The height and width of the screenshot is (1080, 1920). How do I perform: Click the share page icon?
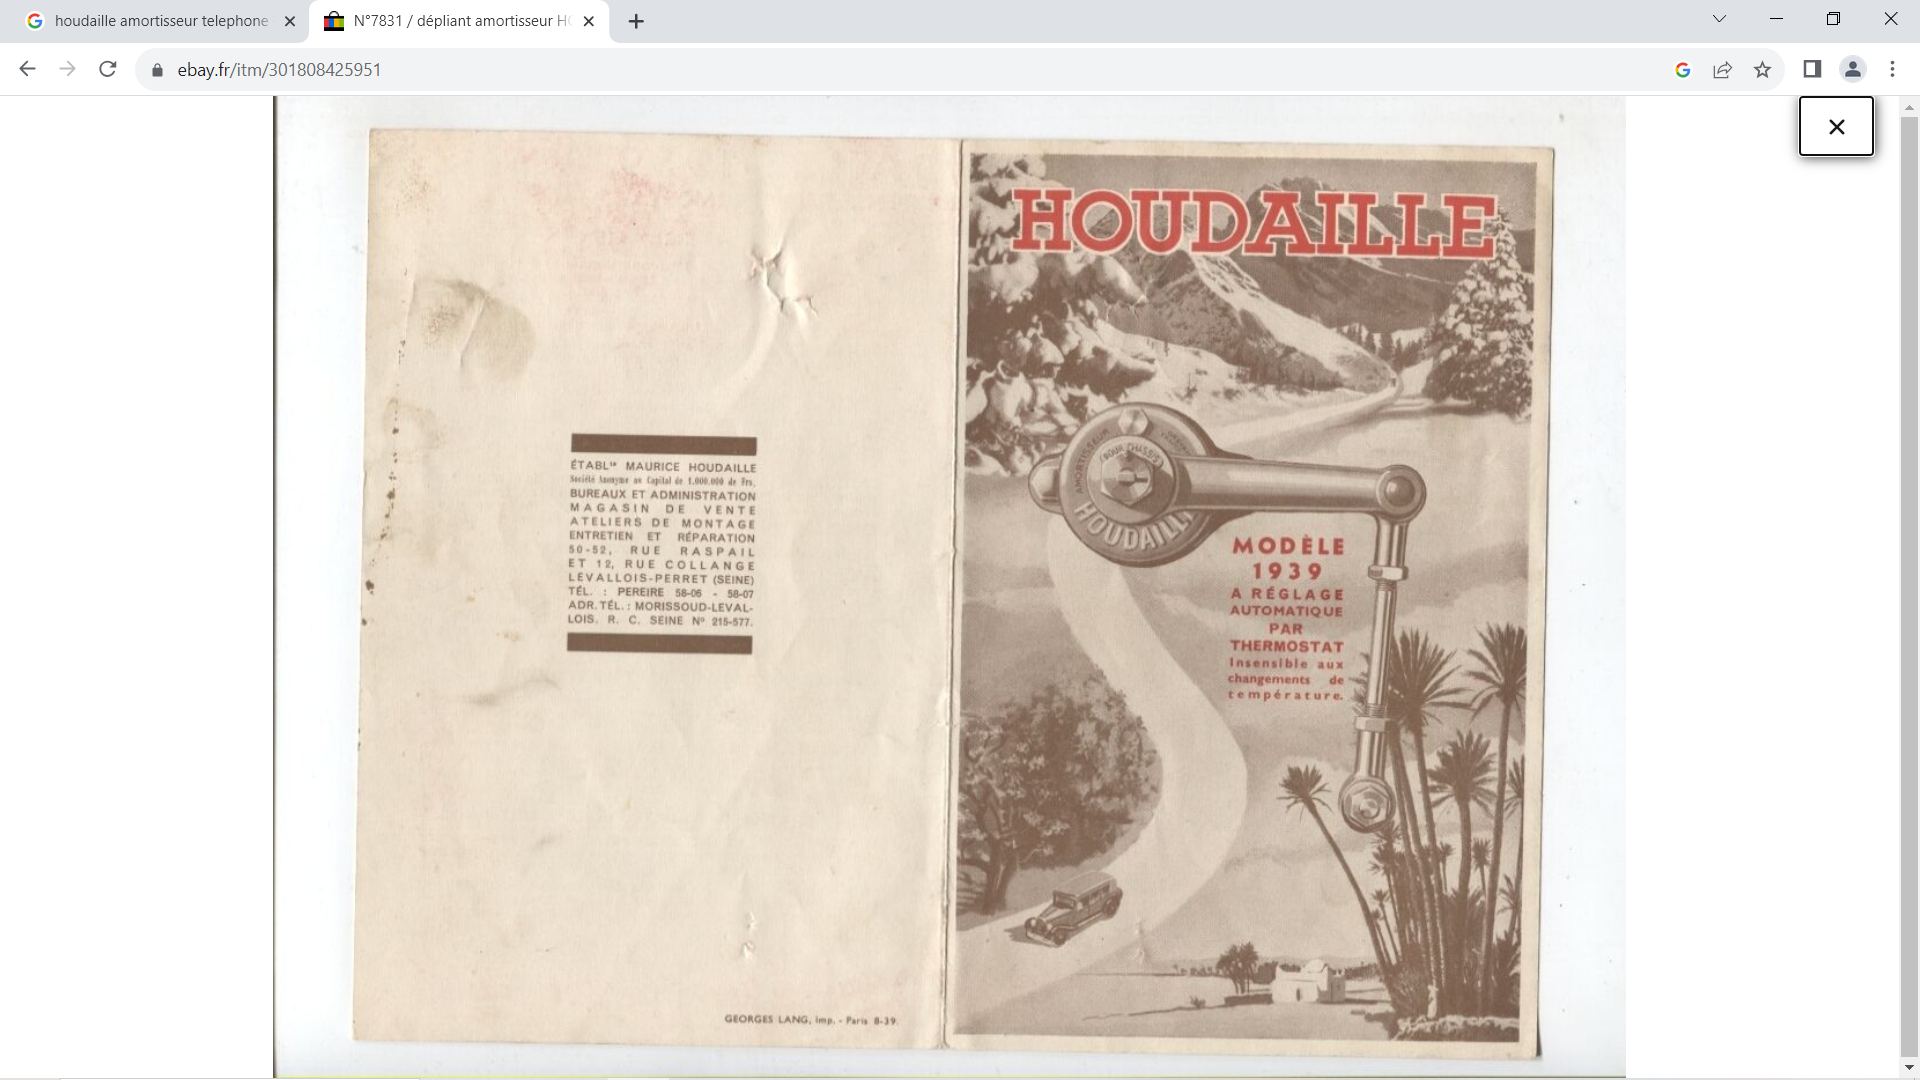(x=1722, y=70)
